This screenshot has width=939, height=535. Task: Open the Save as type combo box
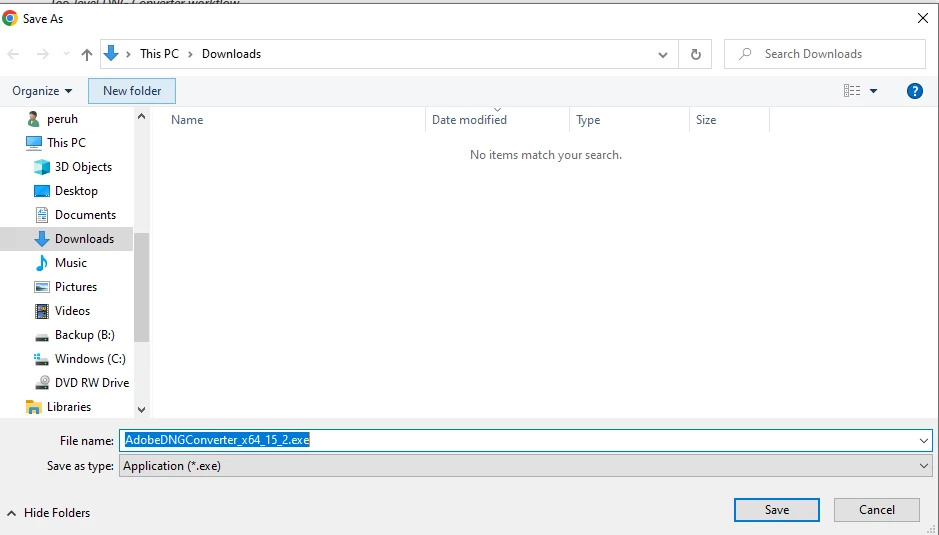coord(525,466)
